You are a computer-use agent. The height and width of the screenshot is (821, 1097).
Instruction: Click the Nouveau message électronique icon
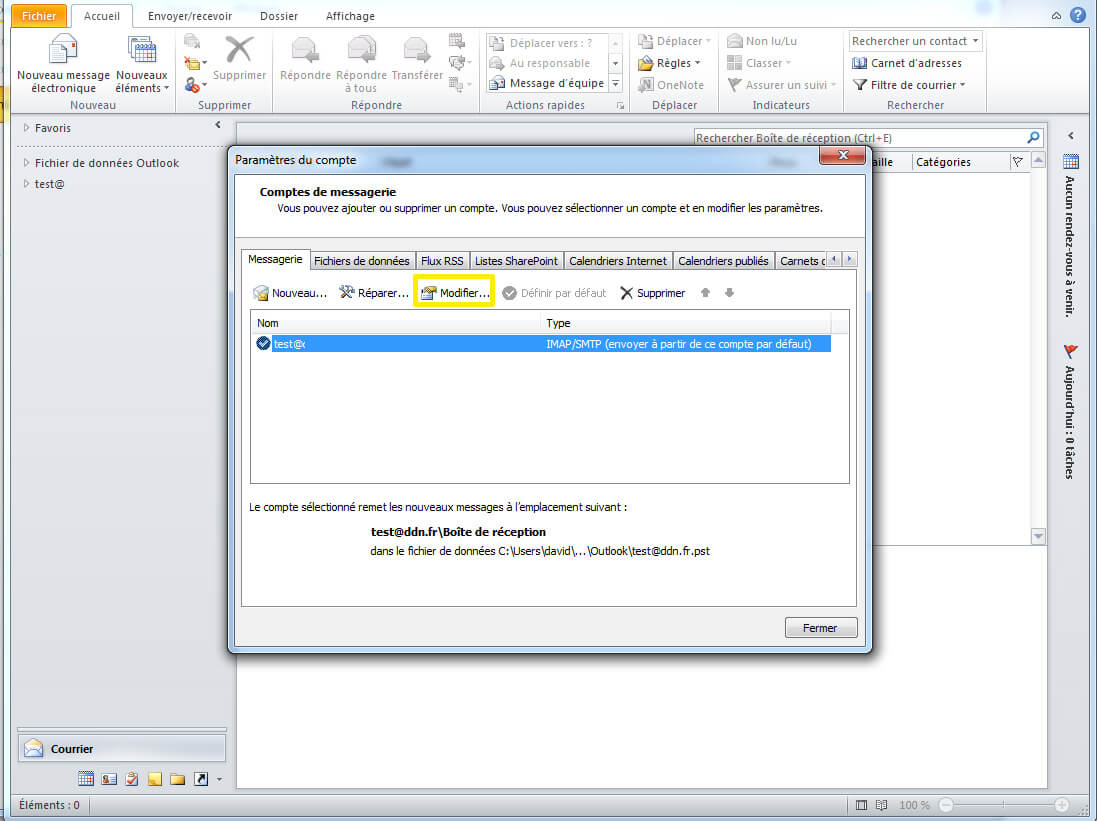click(x=63, y=52)
